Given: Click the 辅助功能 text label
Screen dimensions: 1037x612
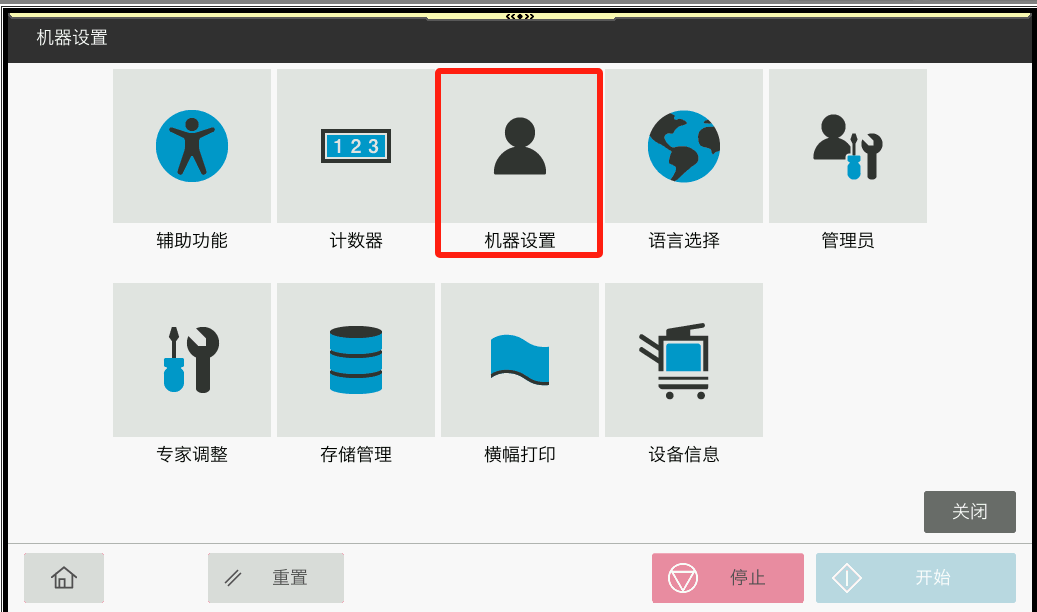Looking at the screenshot, I should [x=192, y=241].
